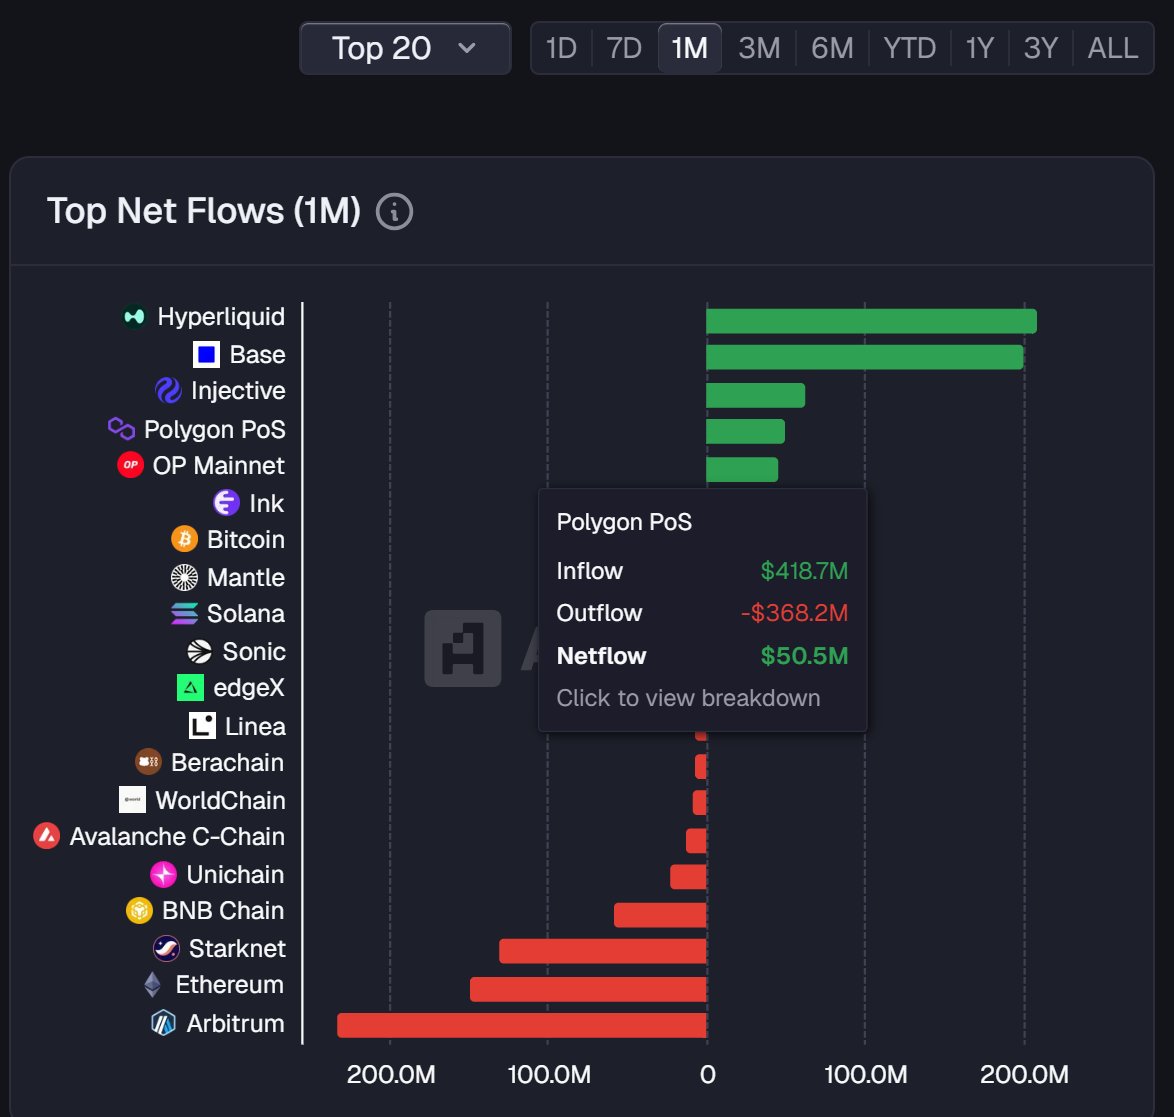The image size is (1174, 1117).
Task: Click the Injective chain logo icon
Action: [168, 391]
